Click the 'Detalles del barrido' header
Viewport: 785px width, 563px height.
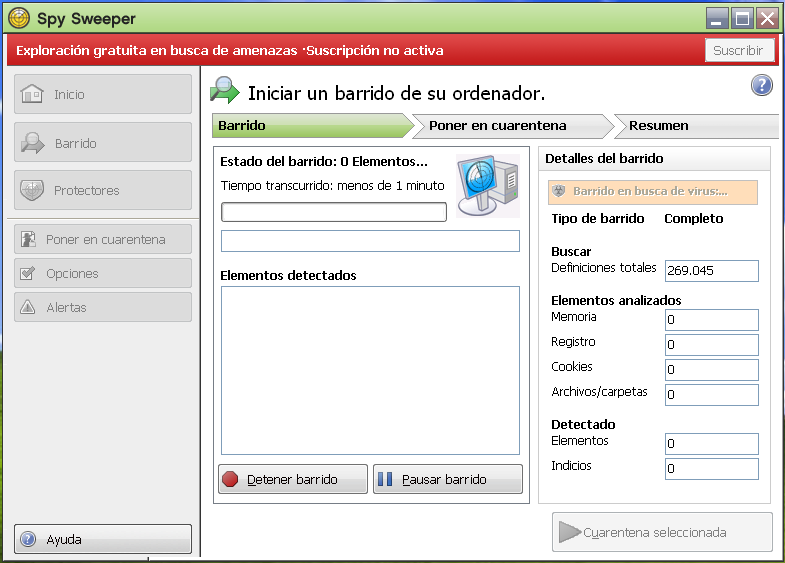point(654,159)
